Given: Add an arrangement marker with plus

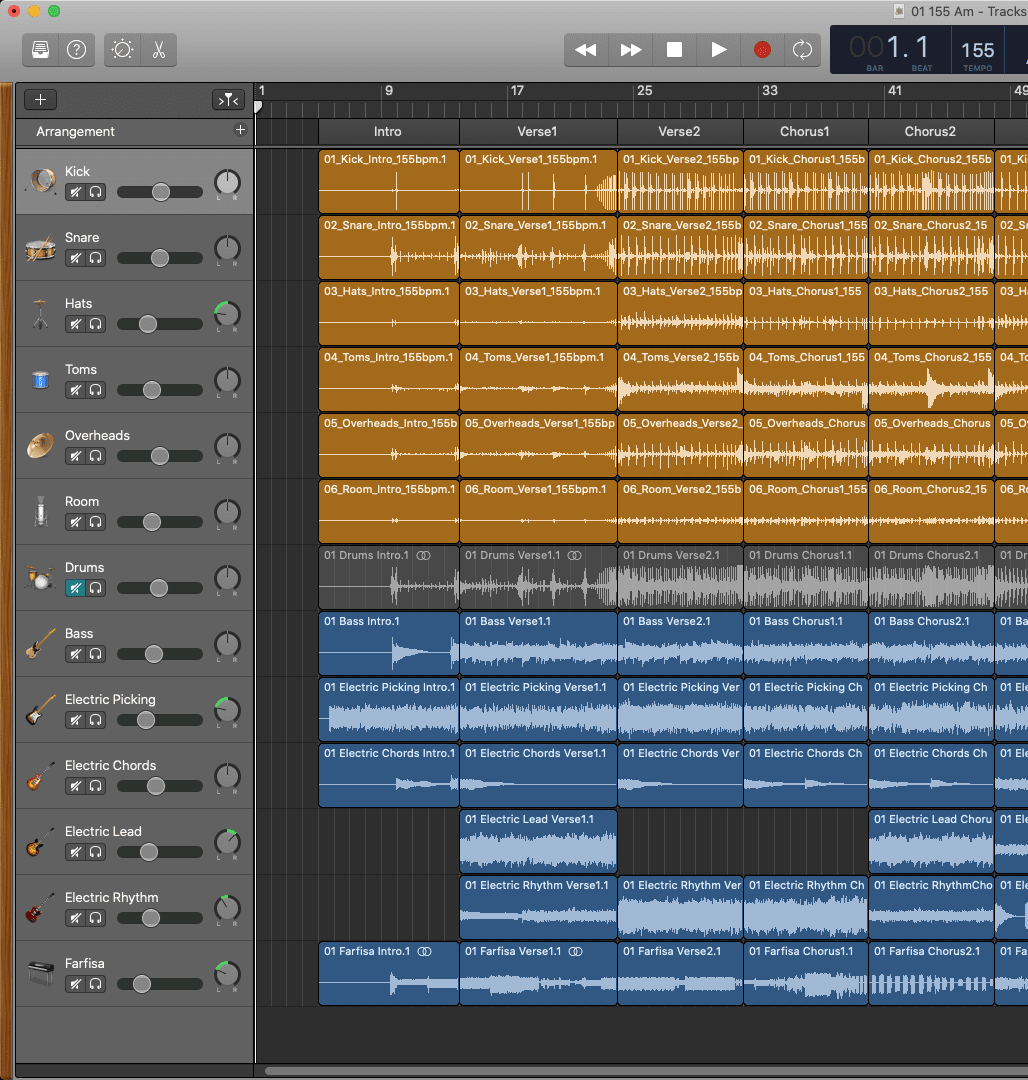Looking at the screenshot, I should pos(240,130).
